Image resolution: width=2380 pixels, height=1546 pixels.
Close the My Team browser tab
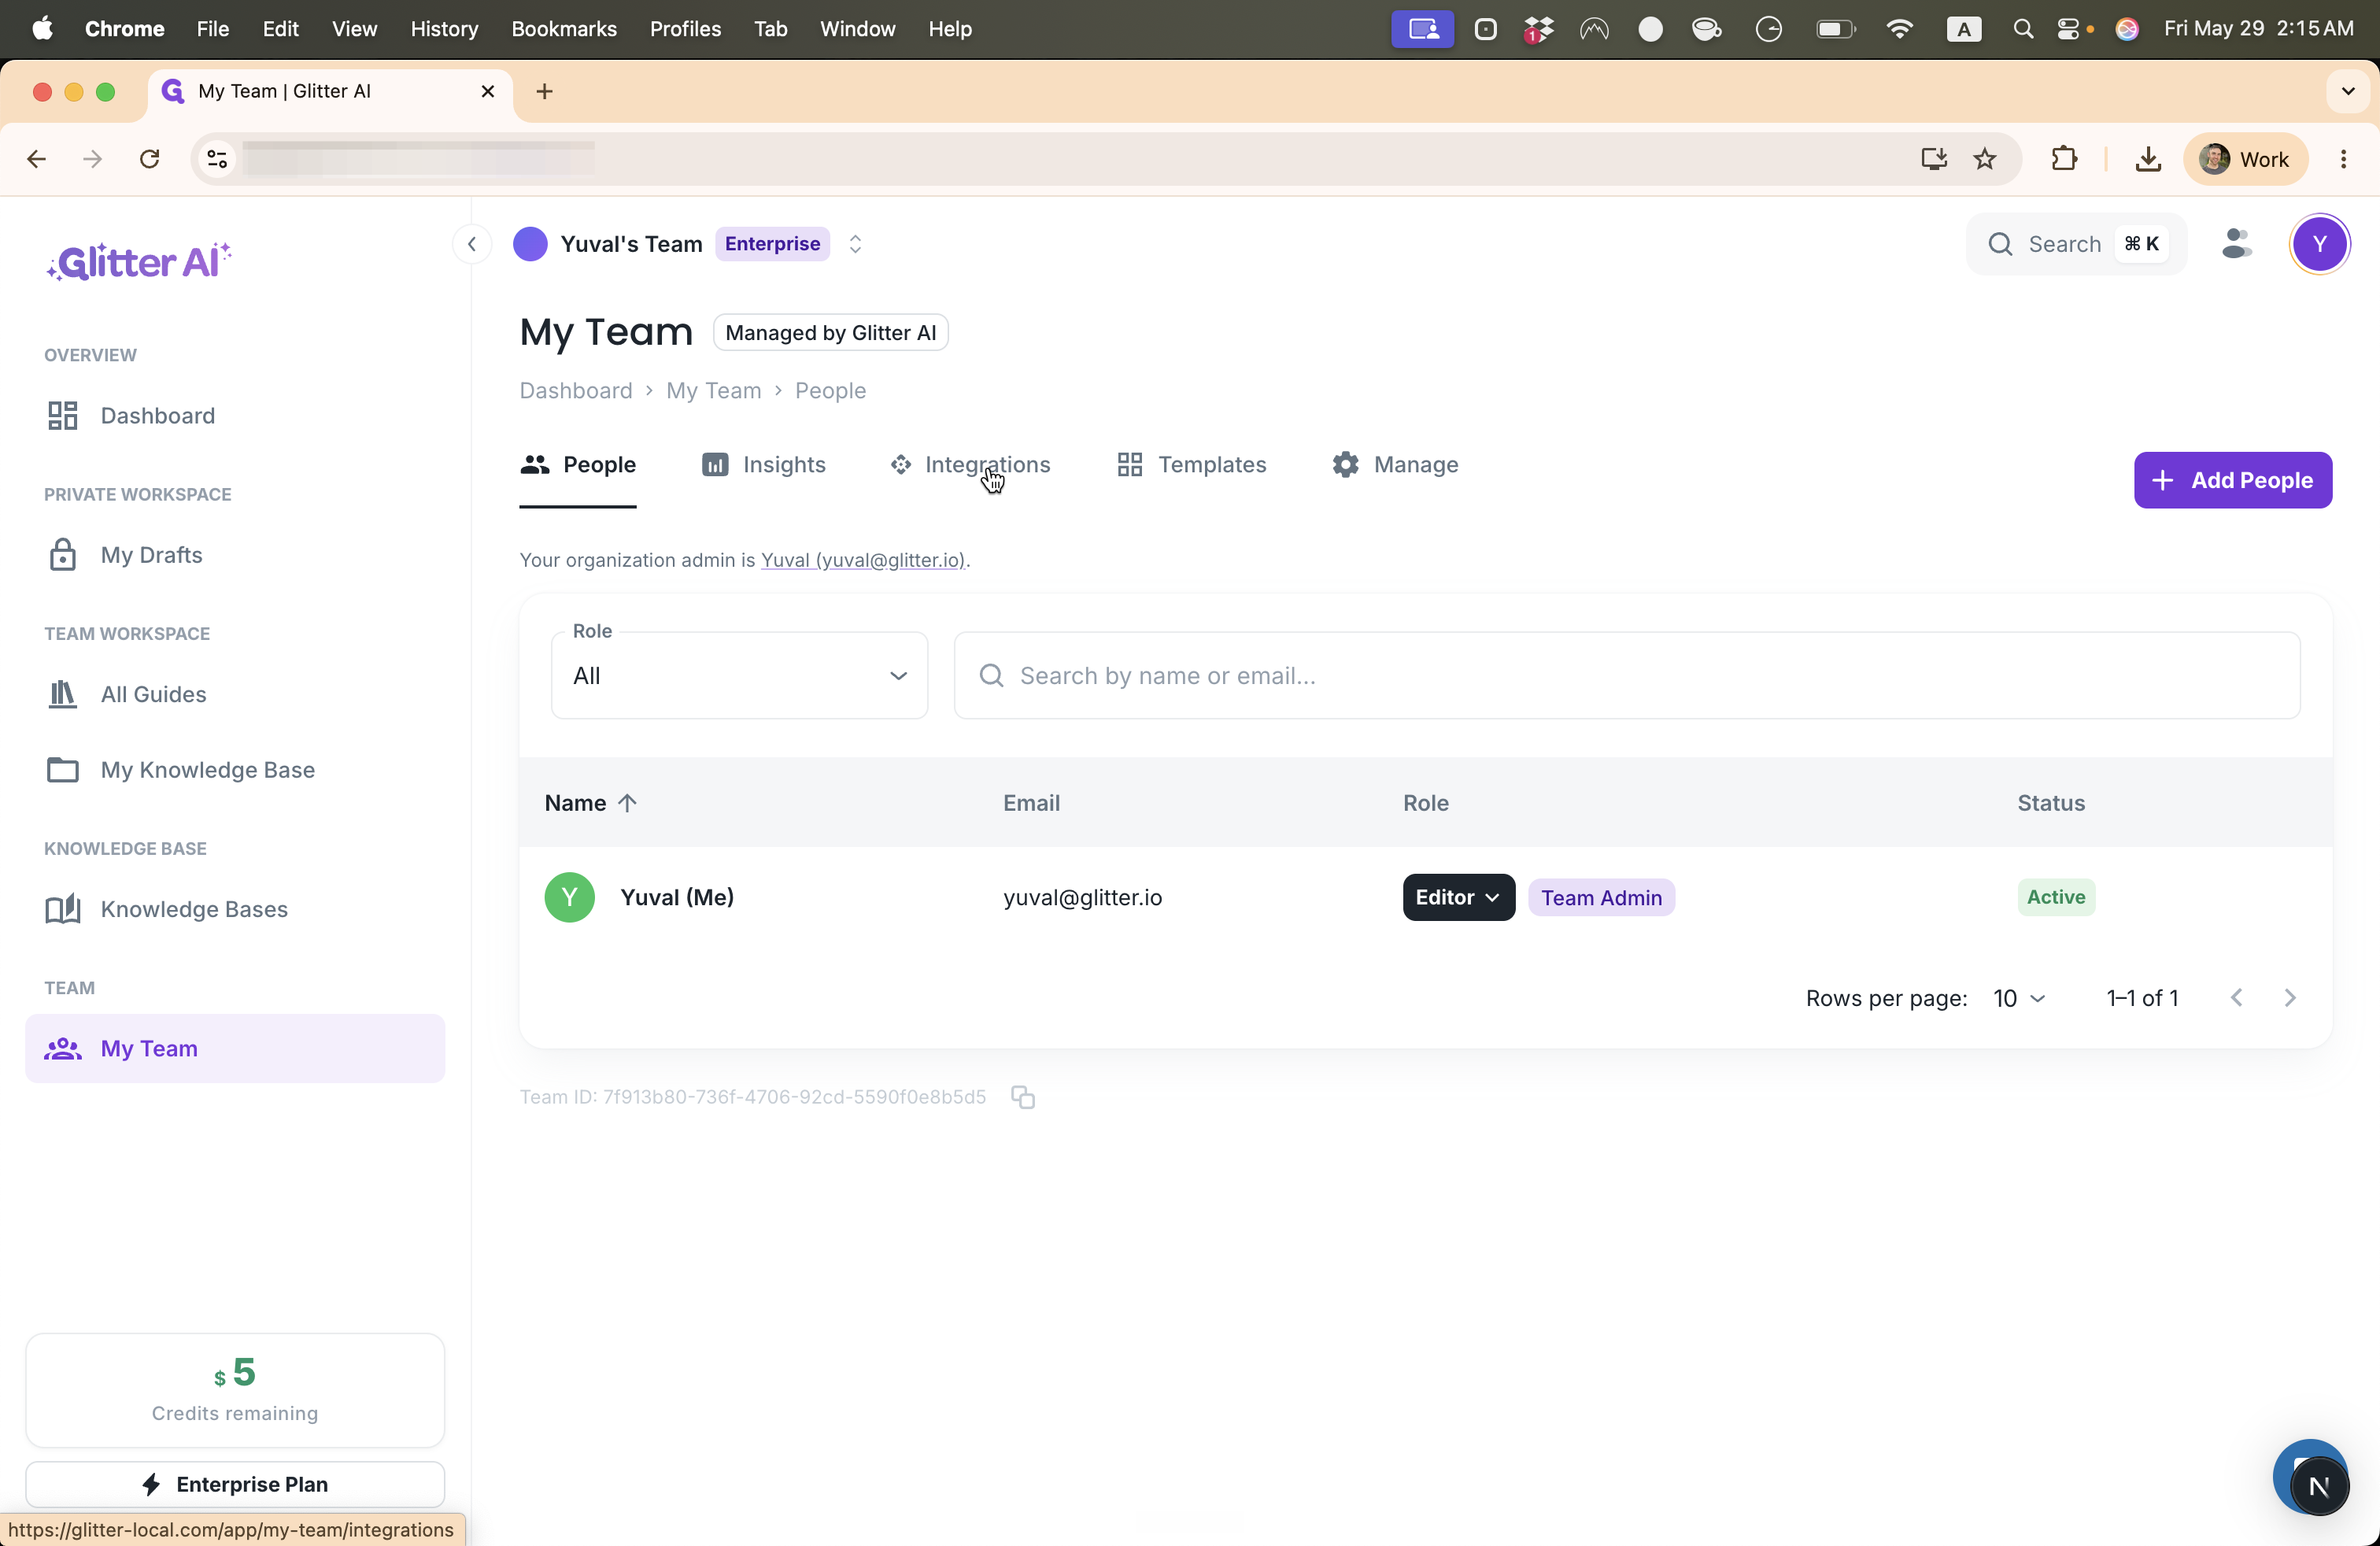(x=488, y=92)
